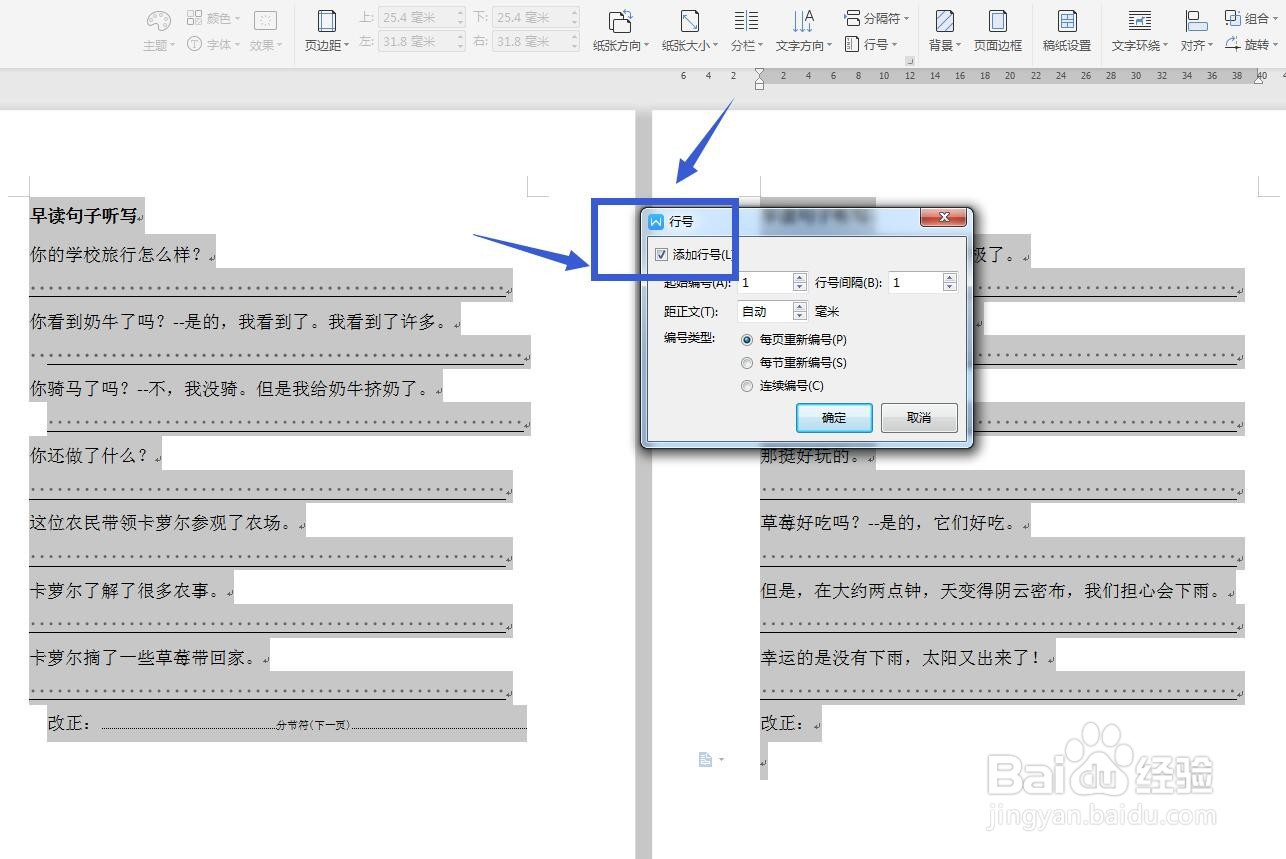
Task: Click the bottom margin 下 input field
Action: 536,17
